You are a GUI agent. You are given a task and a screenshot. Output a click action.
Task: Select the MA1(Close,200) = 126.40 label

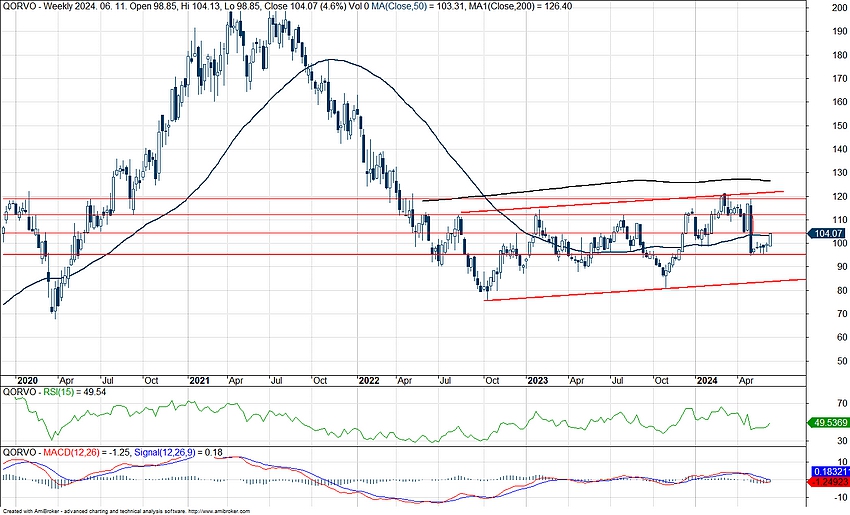tap(522, 6)
